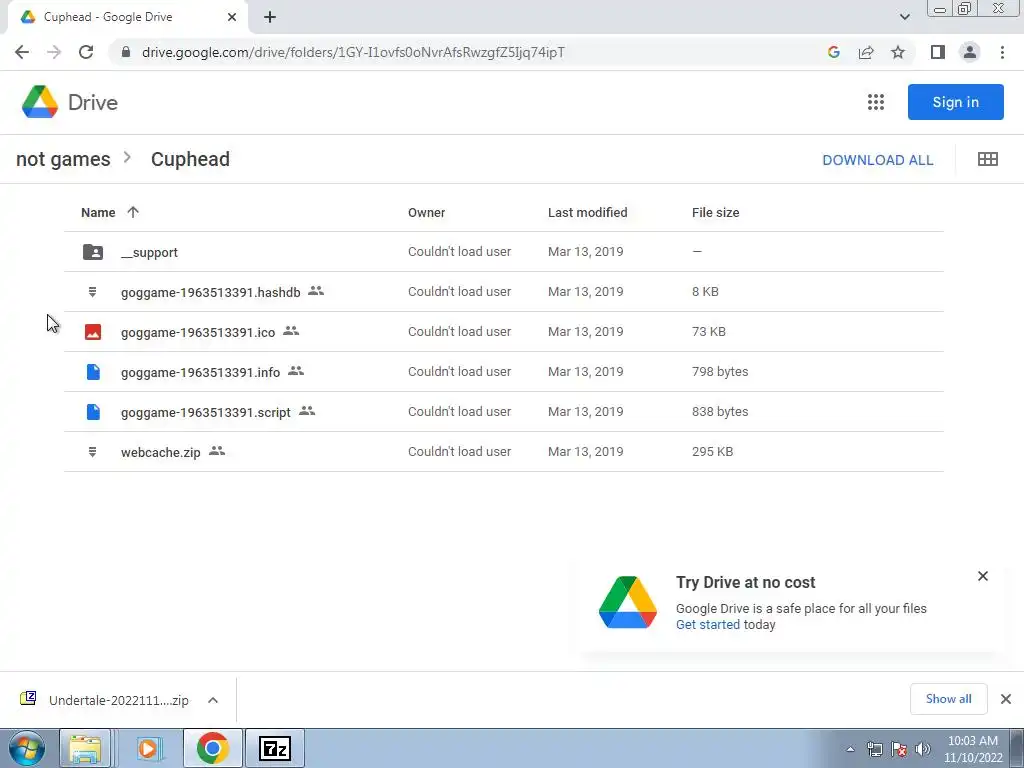Click the Sign in button
The height and width of the screenshot is (768, 1024).
955,102
